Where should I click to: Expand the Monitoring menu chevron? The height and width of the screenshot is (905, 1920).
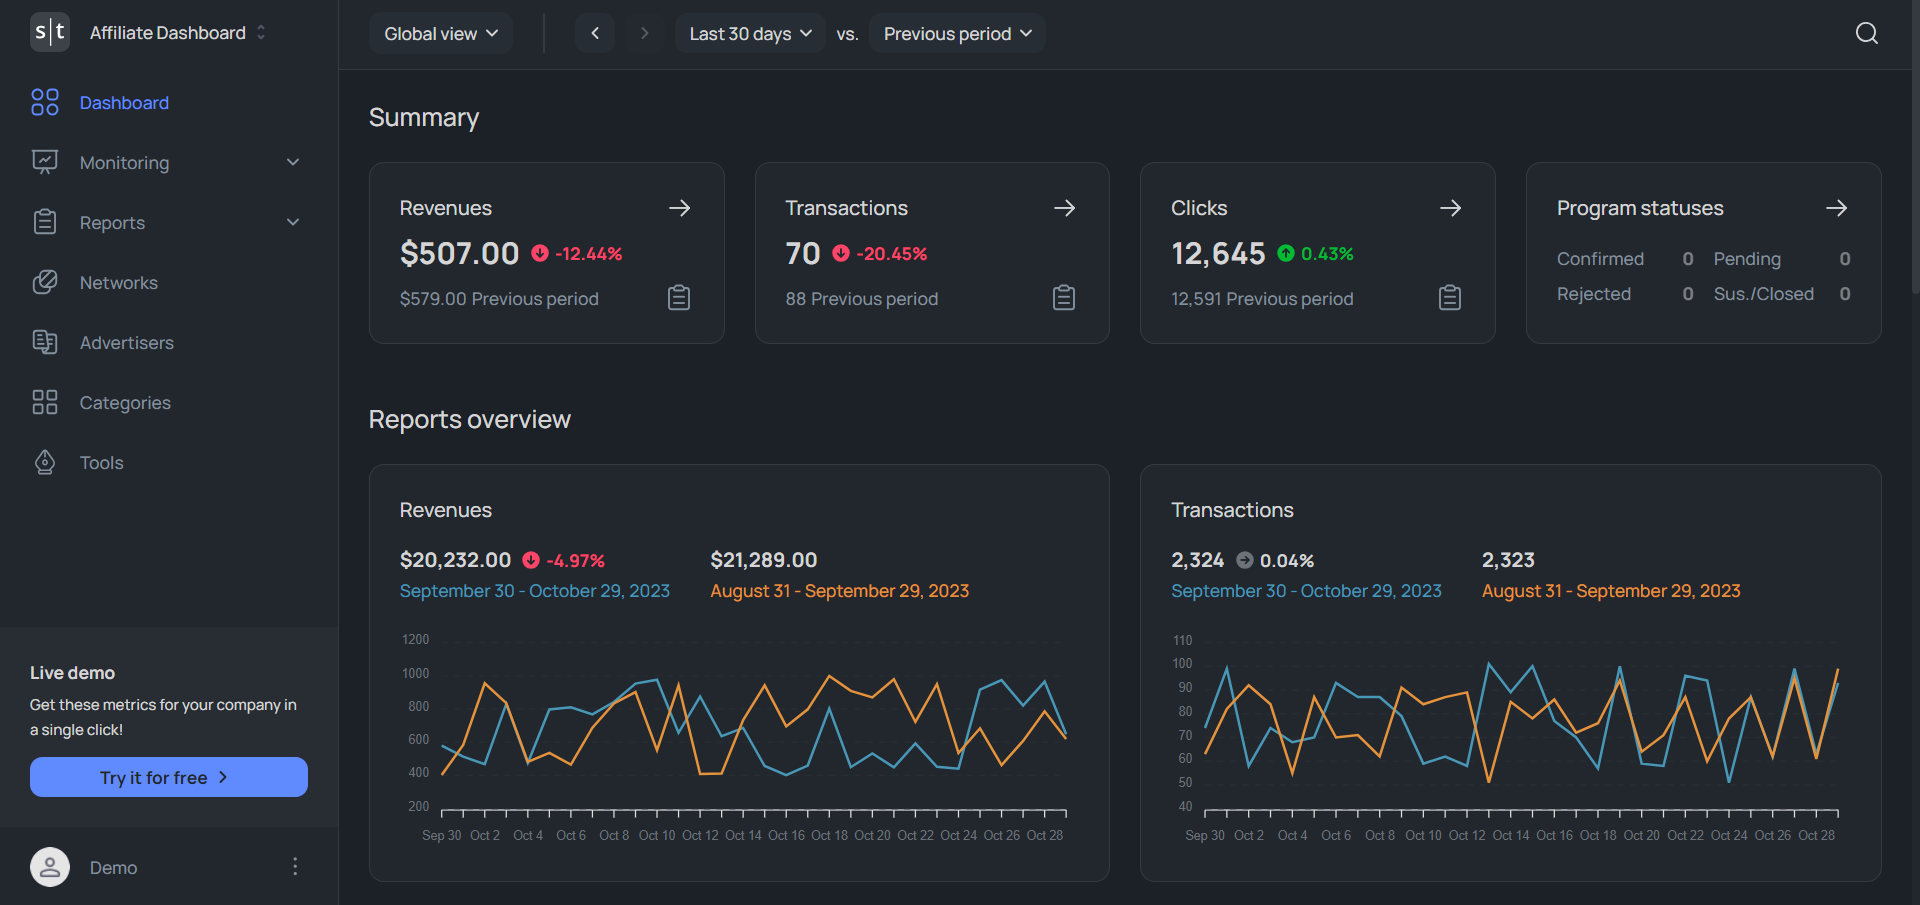click(293, 162)
